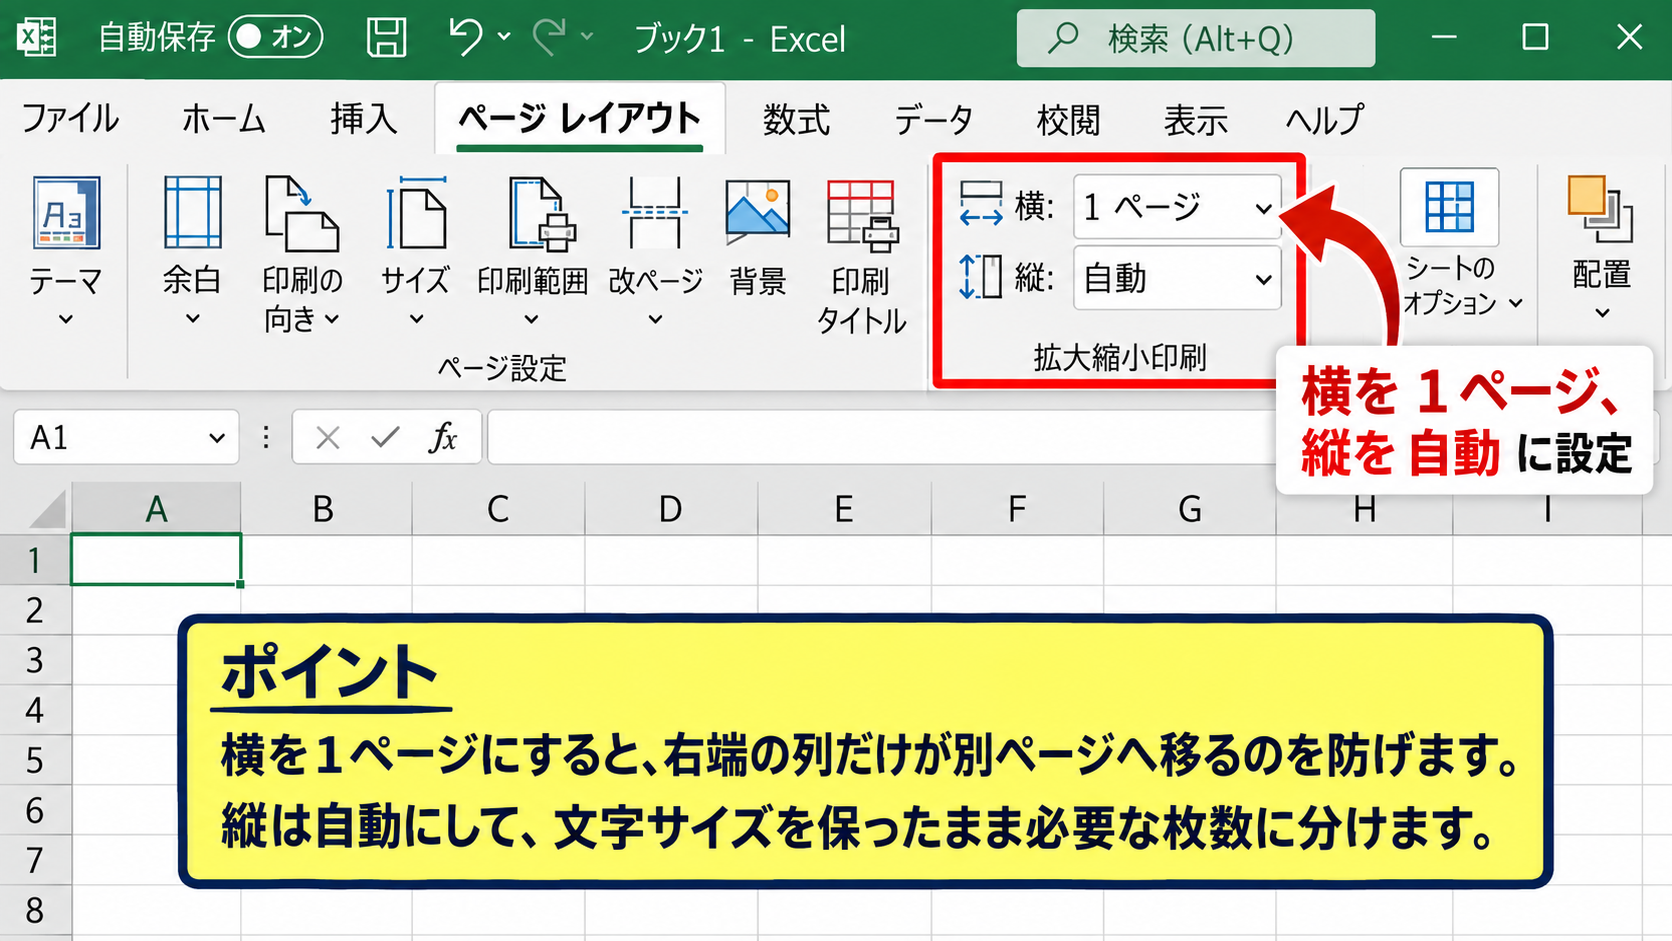The image size is (1672, 941).
Task: Select column F header
Action: [1017, 509]
